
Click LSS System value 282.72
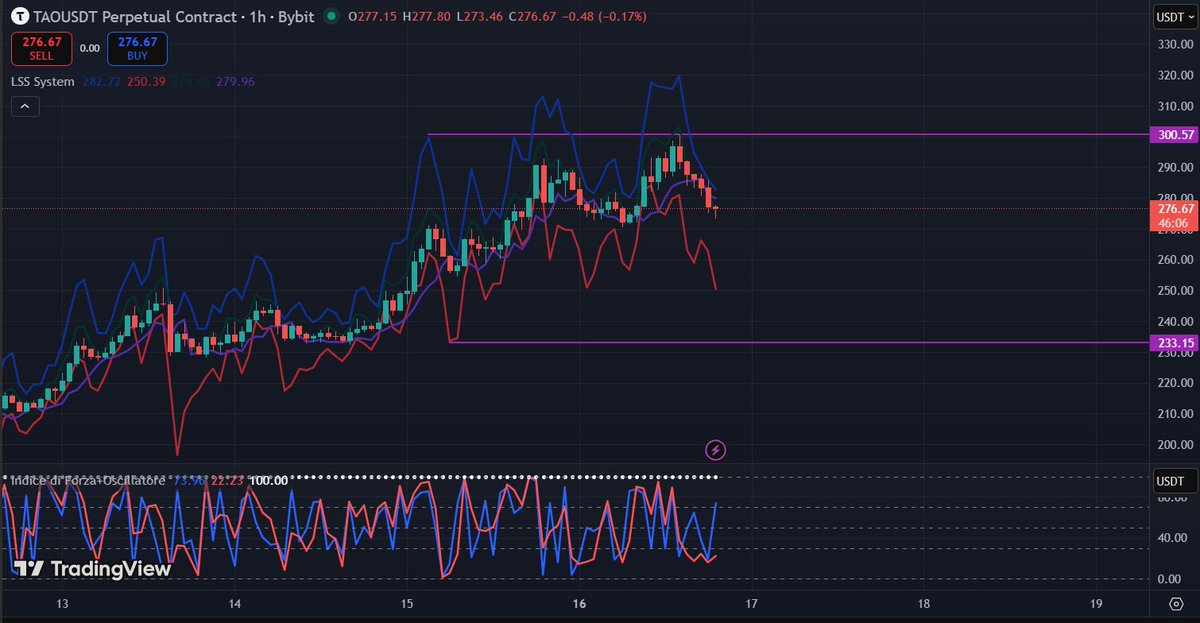[x=100, y=81]
